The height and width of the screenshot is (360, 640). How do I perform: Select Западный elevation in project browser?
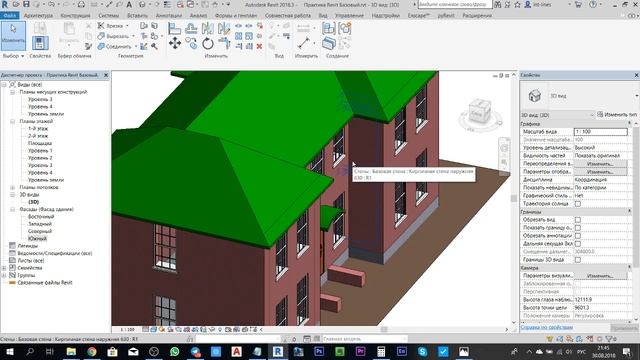pyautogui.click(x=40, y=224)
